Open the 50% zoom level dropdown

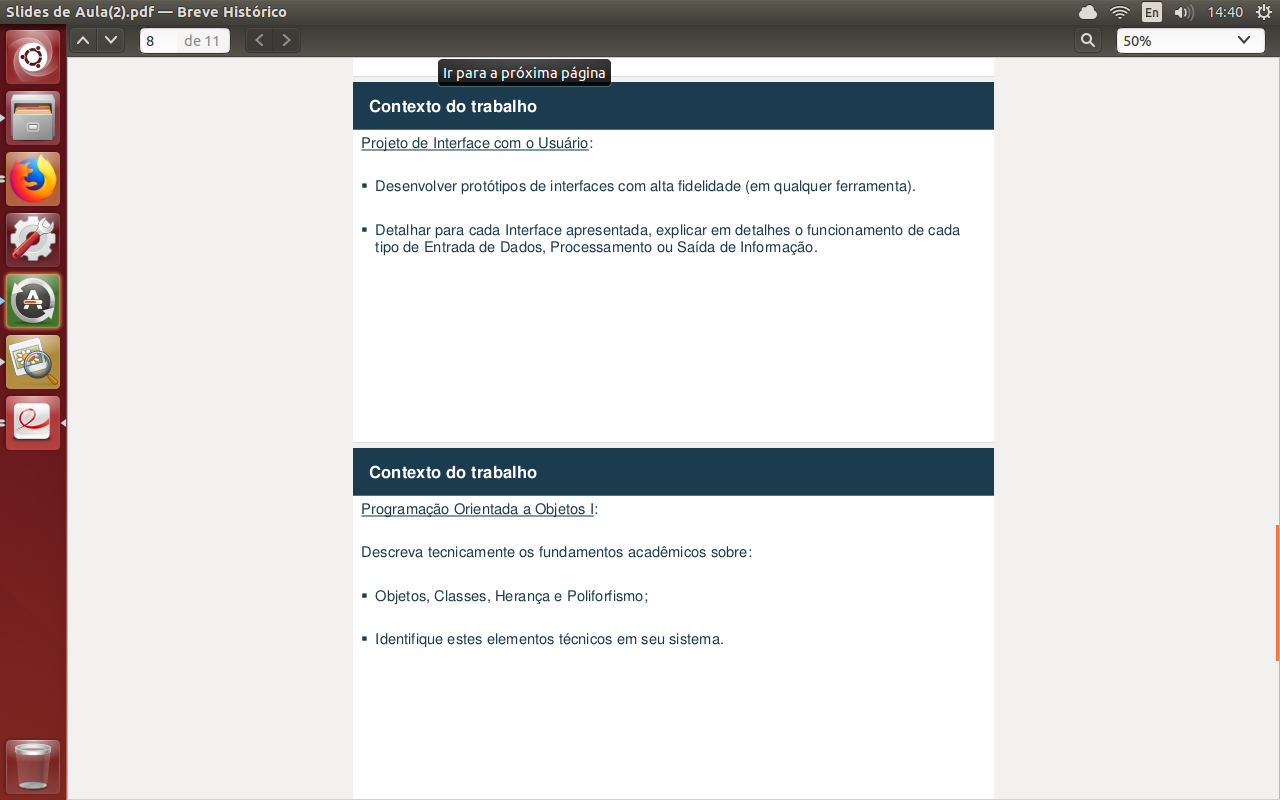click(x=1190, y=41)
